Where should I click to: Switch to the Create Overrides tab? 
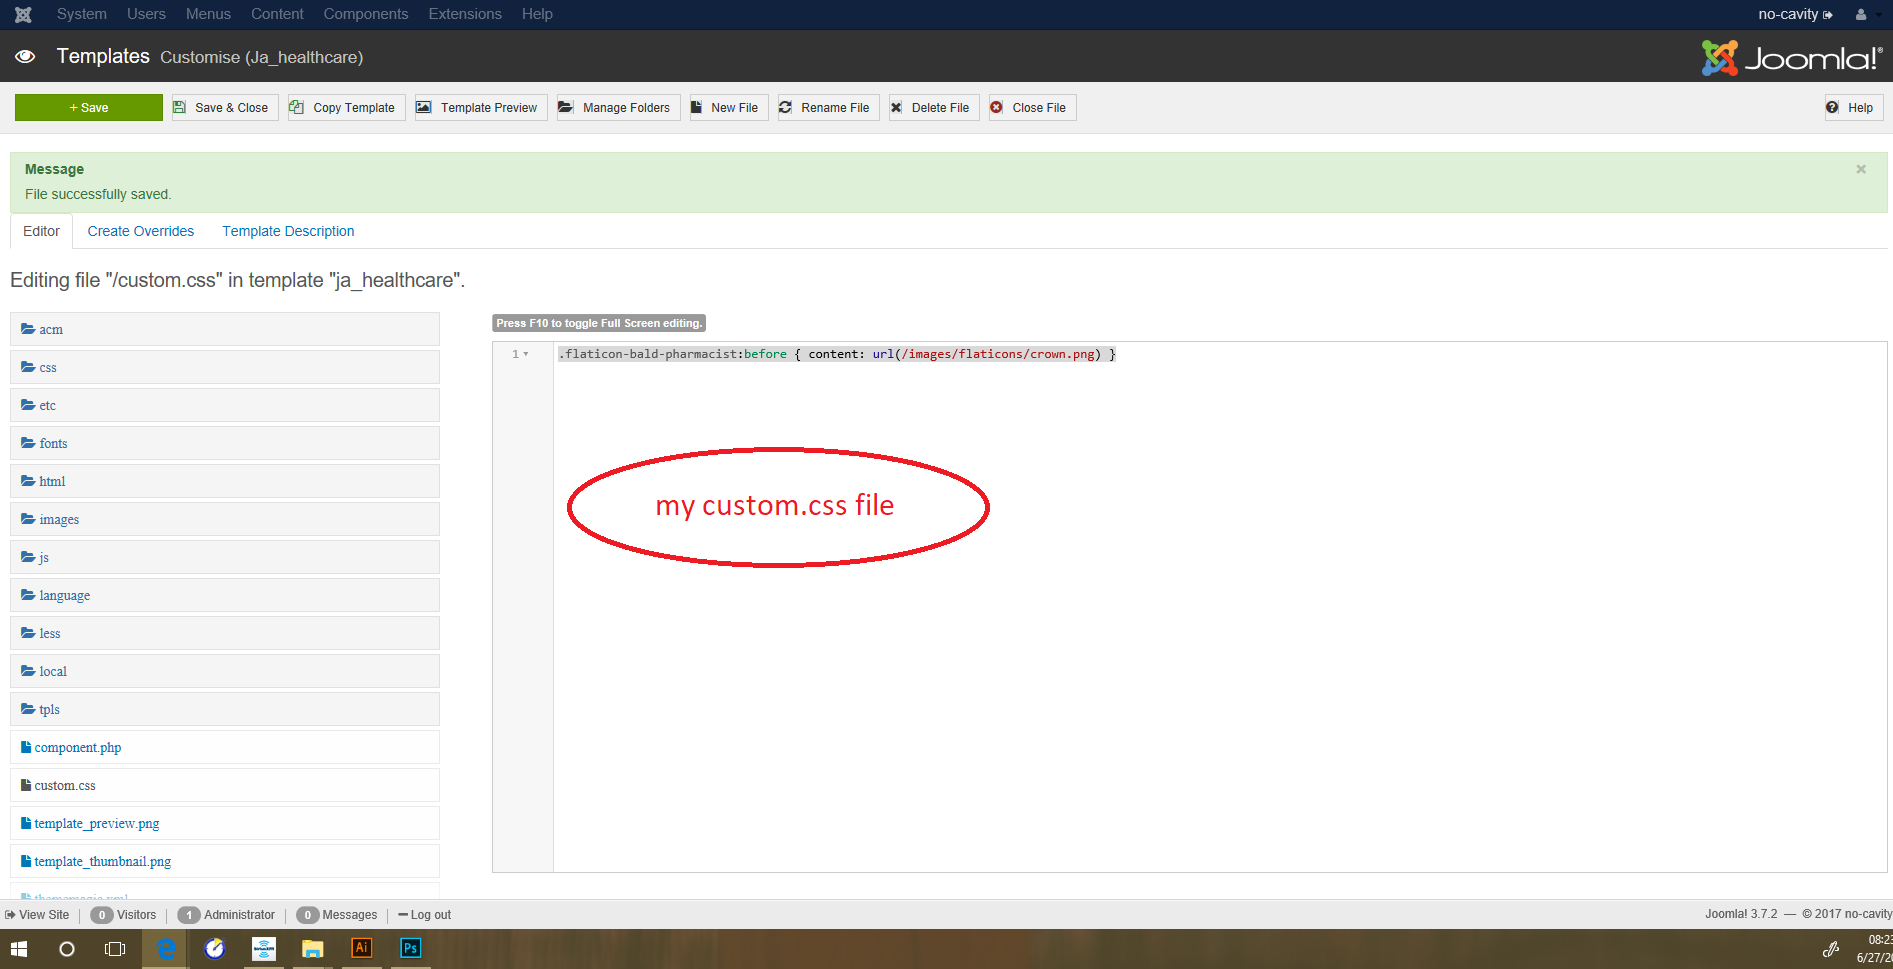pos(141,231)
